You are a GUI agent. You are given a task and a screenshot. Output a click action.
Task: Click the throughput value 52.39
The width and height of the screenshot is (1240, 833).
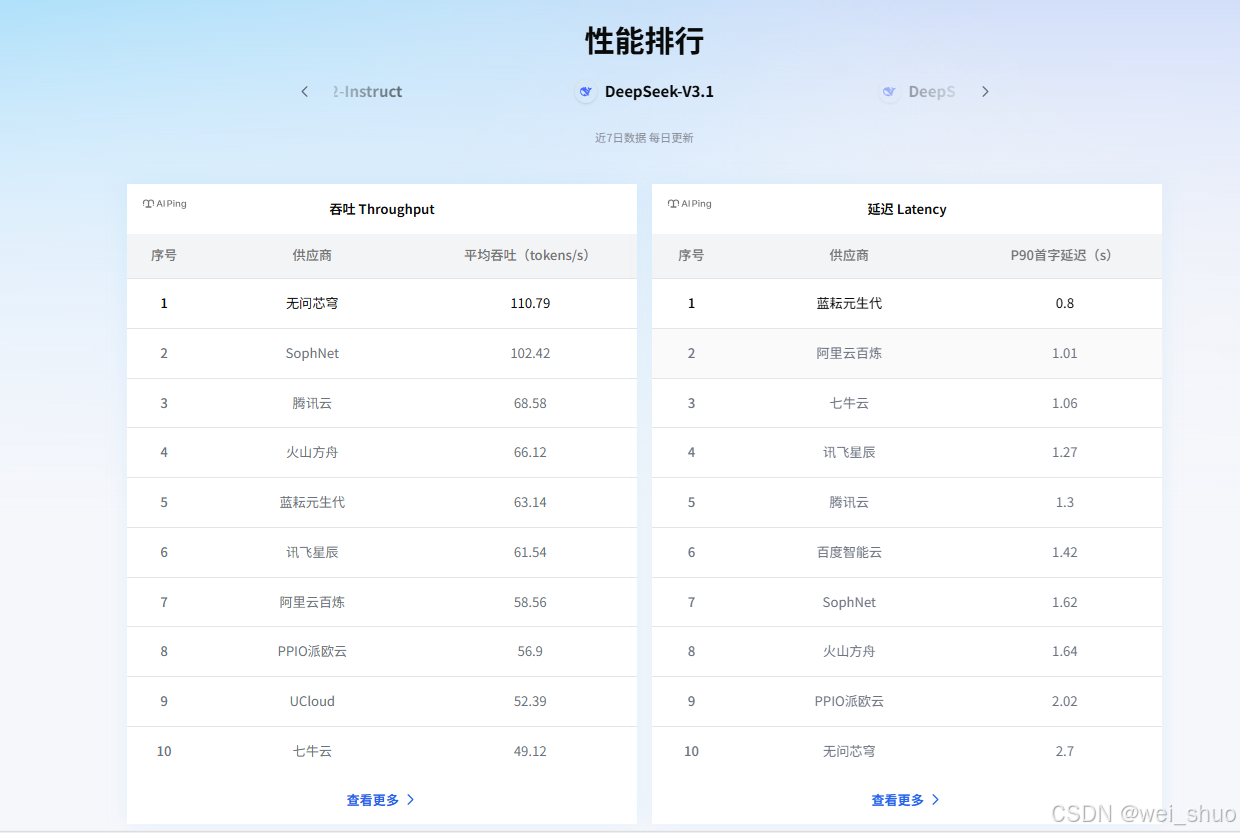coord(530,701)
